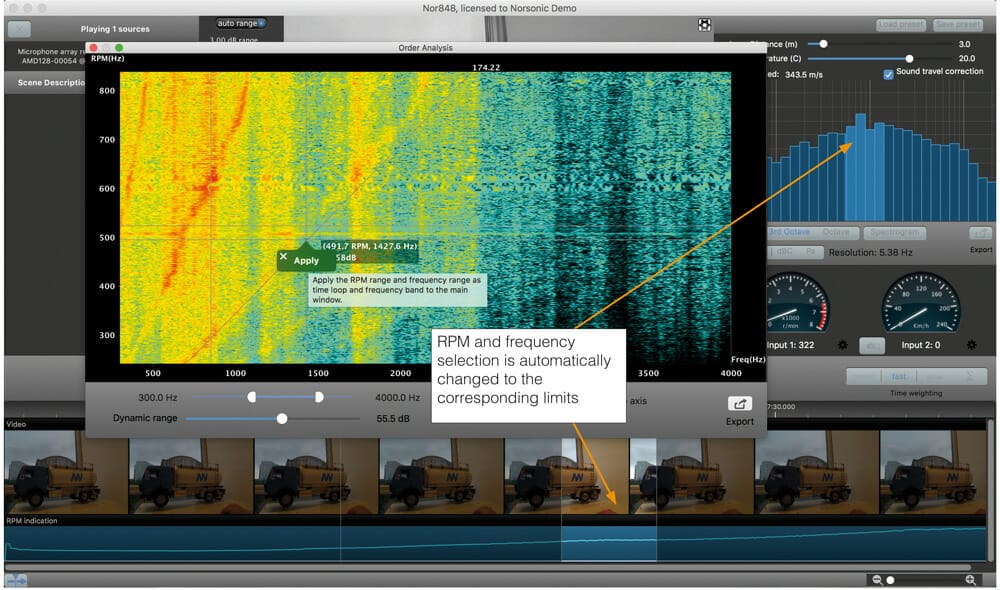Click the zoom-in magnifier on timeline

970,580
